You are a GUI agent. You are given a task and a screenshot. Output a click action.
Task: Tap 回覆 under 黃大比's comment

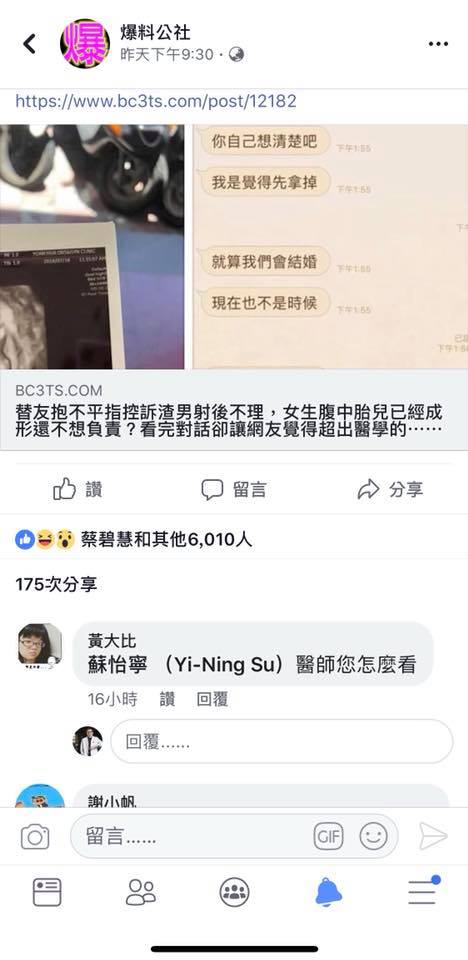(213, 699)
